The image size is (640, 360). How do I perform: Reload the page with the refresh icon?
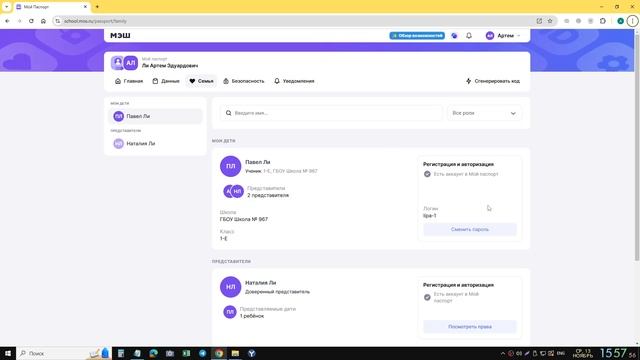click(x=31, y=21)
